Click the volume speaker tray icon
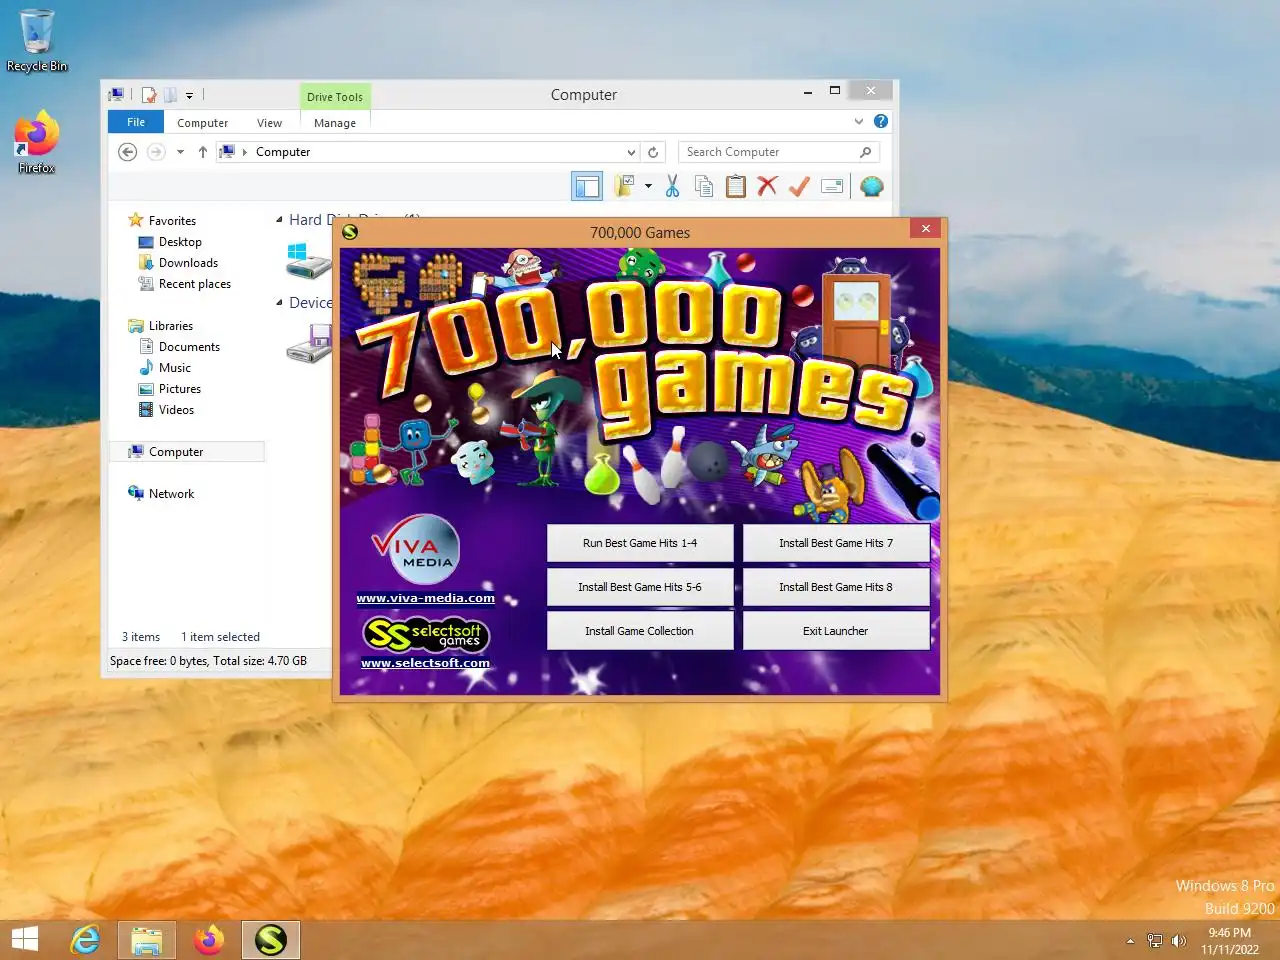 [x=1179, y=941]
